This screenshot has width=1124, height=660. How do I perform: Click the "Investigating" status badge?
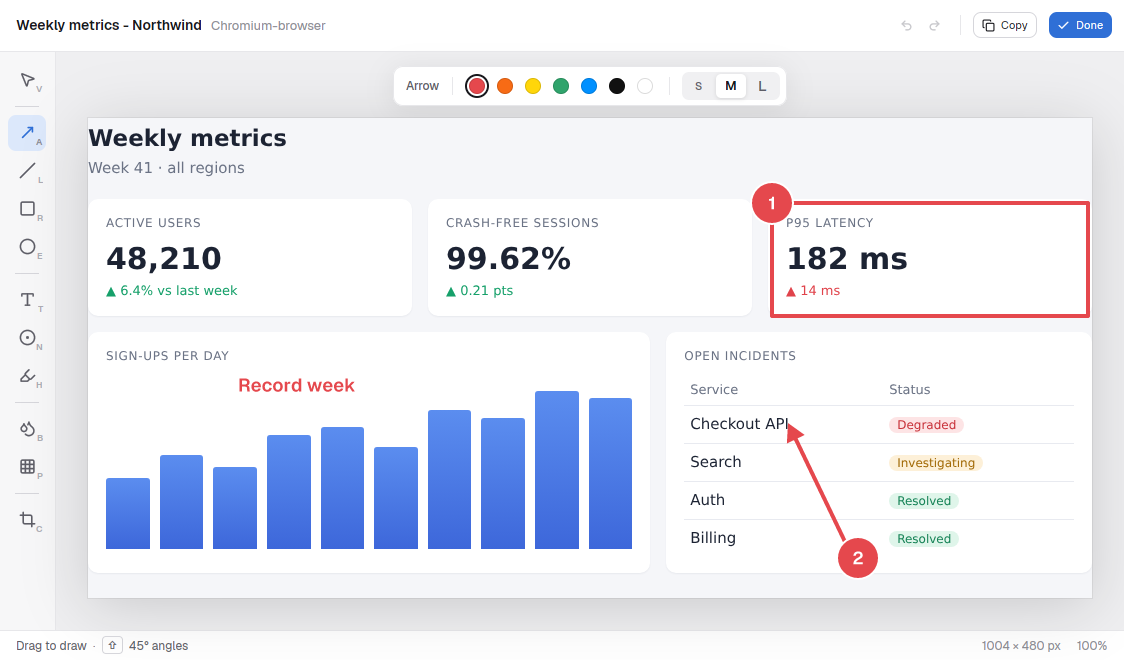(x=935, y=463)
